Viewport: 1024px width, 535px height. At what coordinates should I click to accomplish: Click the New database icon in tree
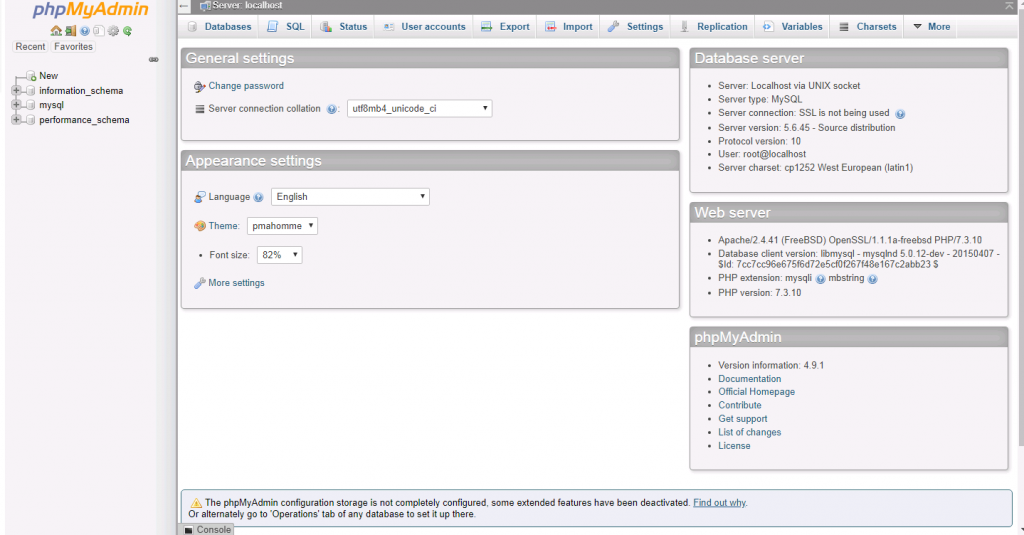31,76
